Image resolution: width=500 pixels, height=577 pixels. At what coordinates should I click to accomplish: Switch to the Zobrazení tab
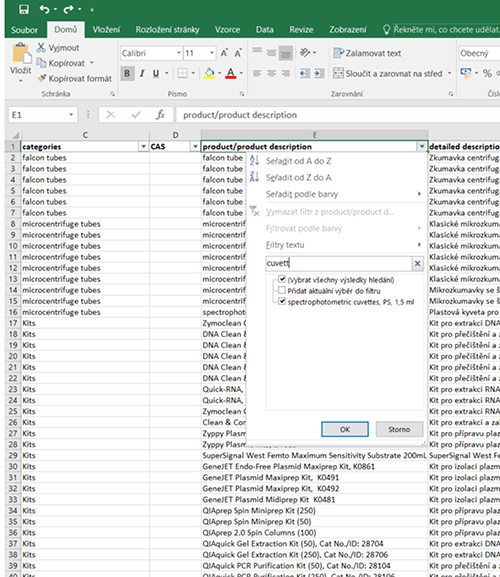[x=348, y=30]
